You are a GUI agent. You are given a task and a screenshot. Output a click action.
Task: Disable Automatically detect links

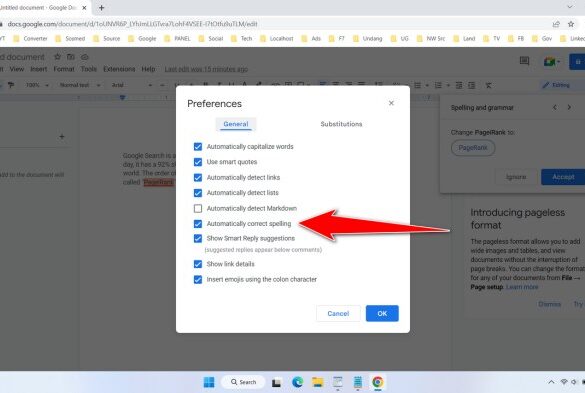coord(198,178)
